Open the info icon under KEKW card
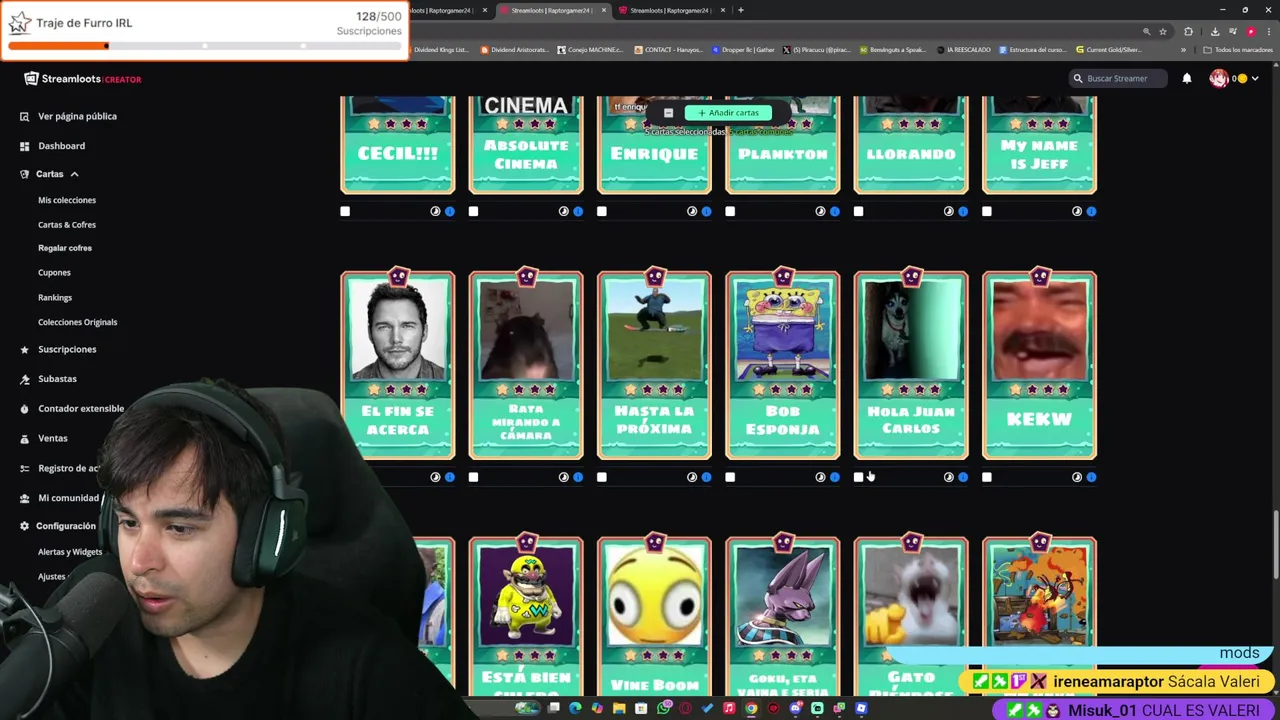The height and width of the screenshot is (720, 1280). [1091, 477]
